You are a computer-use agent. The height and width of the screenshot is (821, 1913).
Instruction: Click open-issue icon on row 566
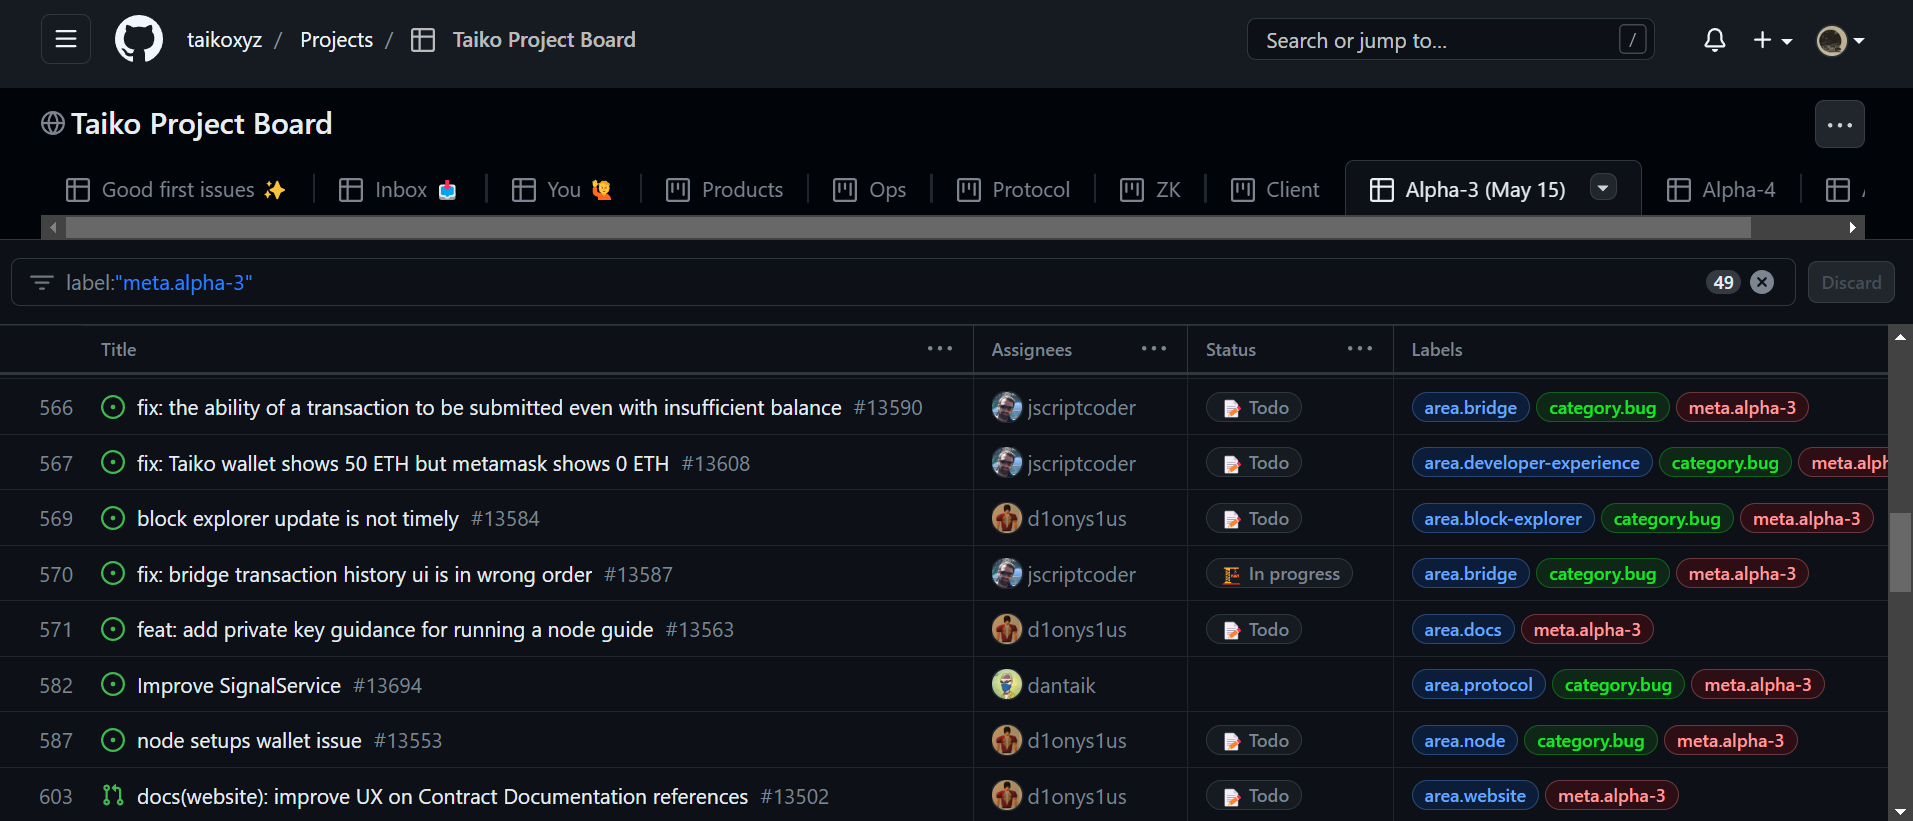tap(113, 407)
